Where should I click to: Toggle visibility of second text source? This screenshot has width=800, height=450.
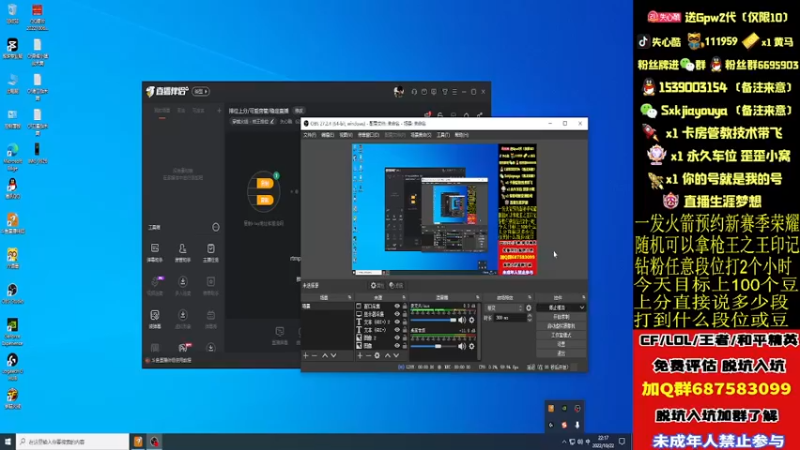[397, 330]
